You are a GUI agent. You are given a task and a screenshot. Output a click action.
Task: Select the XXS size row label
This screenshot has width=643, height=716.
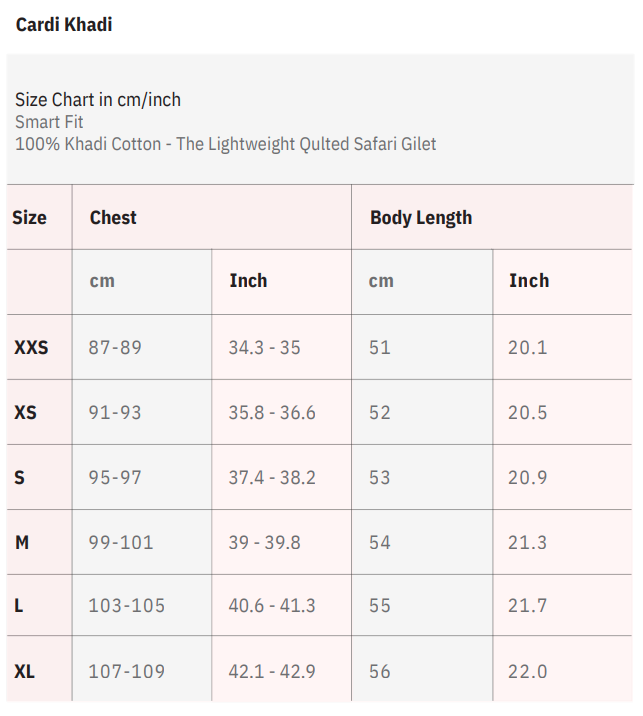(31, 348)
